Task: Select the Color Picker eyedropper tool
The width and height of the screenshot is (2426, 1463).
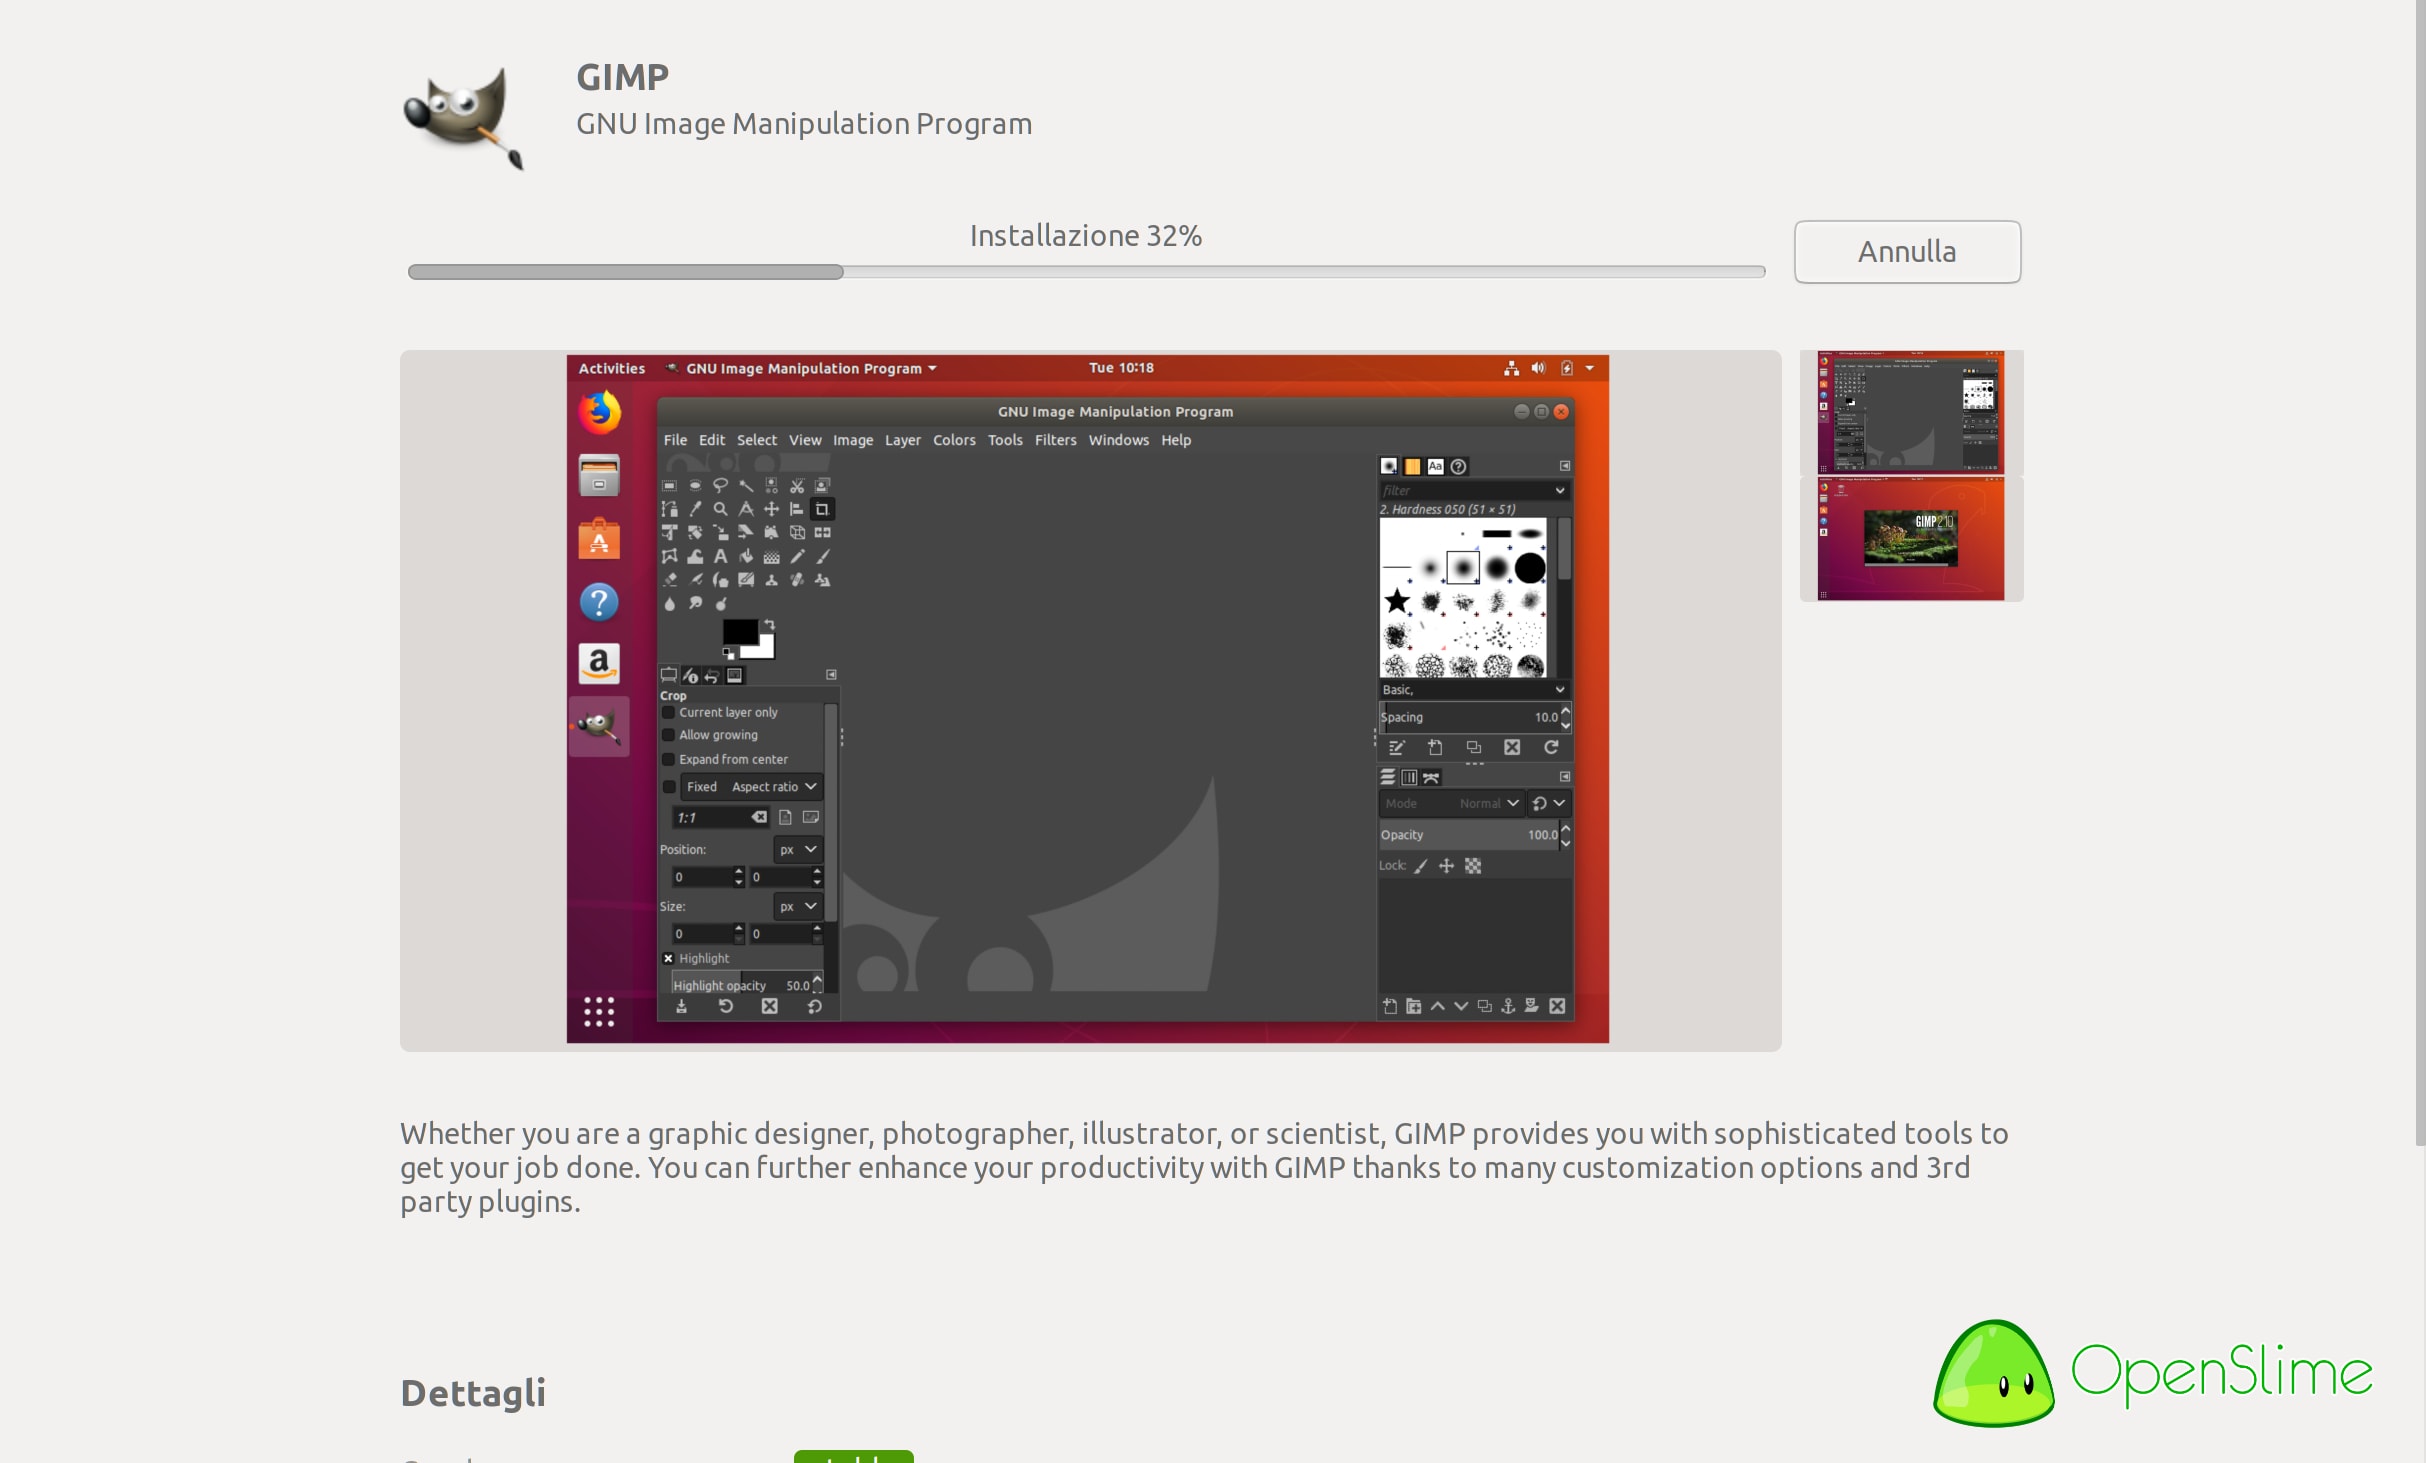Action: point(695,509)
